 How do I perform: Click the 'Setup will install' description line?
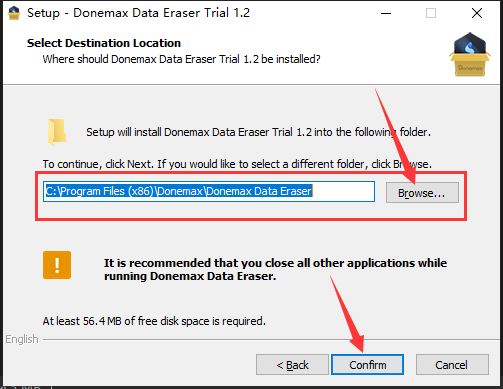point(258,132)
